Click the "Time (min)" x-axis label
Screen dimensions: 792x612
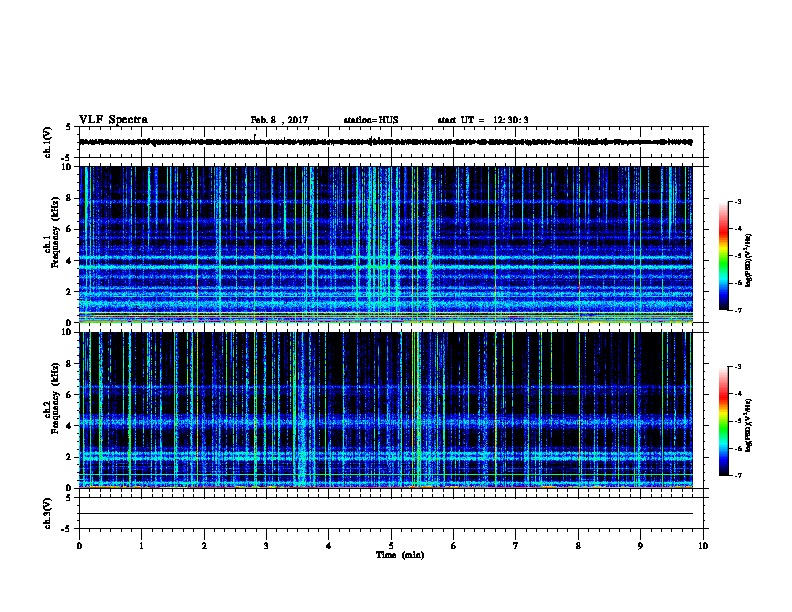click(400, 555)
